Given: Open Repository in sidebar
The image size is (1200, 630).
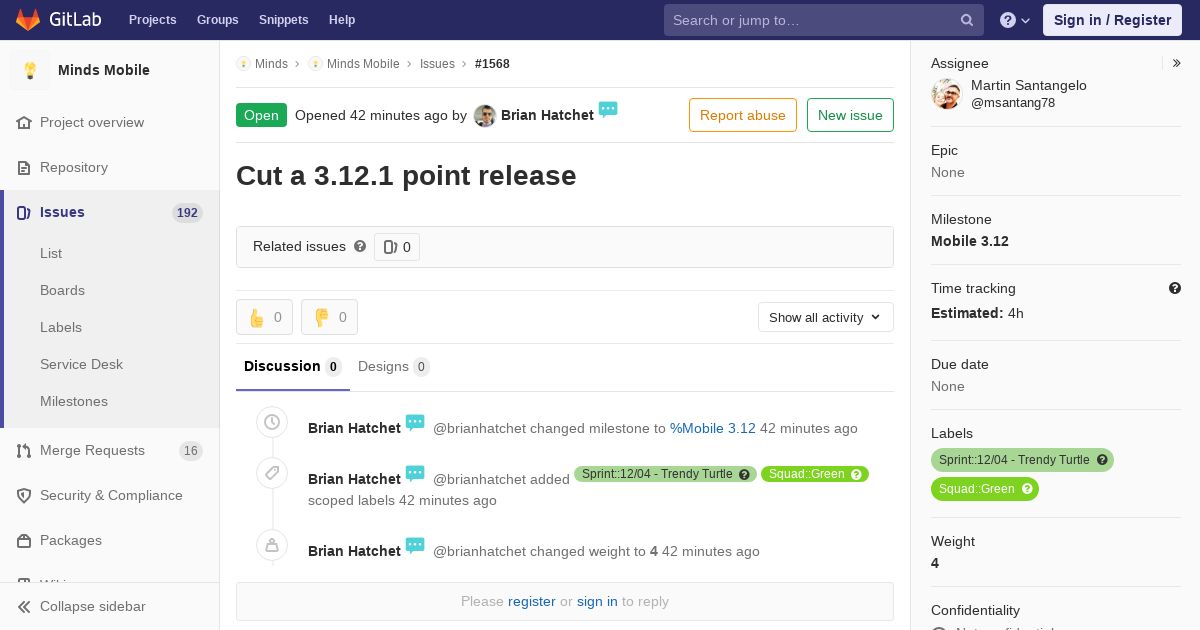Looking at the screenshot, I should point(74,167).
